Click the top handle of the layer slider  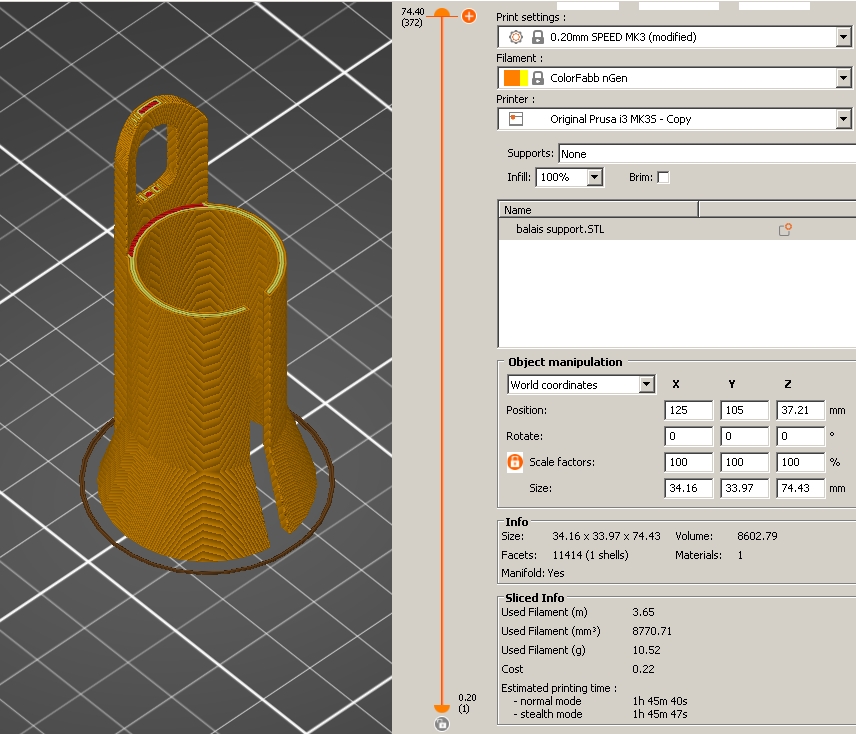click(441, 14)
